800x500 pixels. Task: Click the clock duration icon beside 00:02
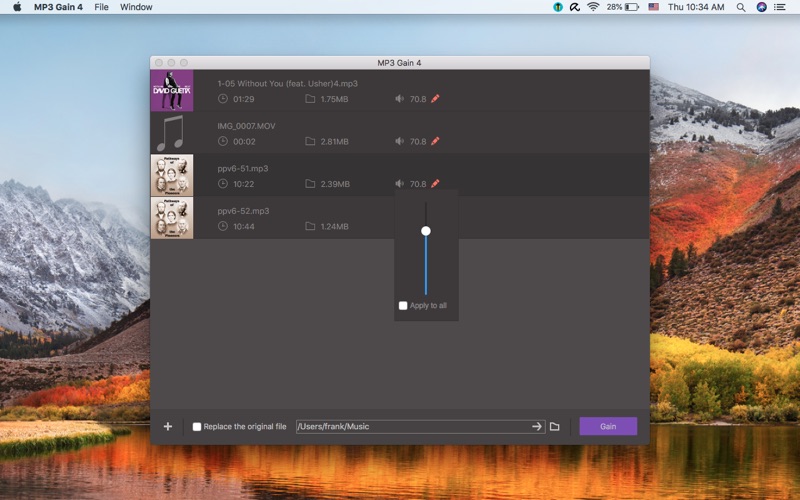click(x=222, y=141)
